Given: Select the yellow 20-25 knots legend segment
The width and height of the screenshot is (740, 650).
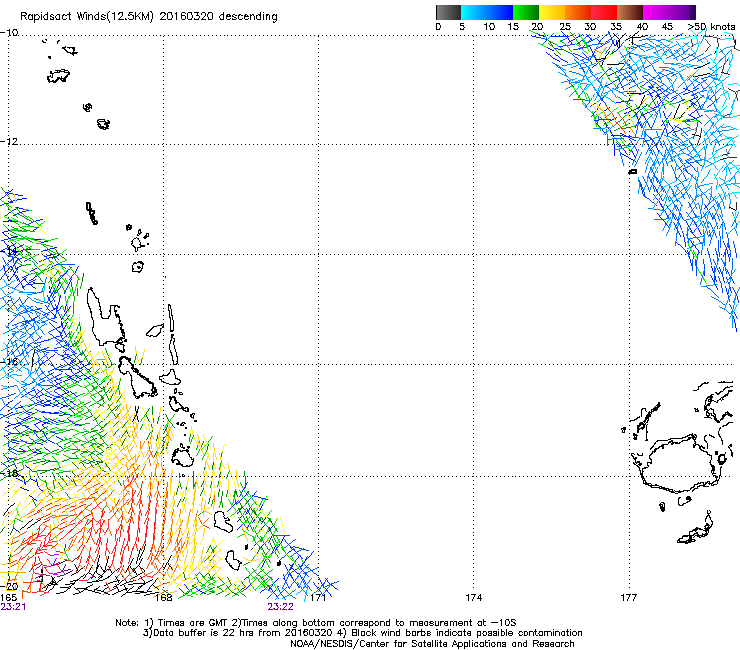Looking at the screenshot, I should [x=552, y=12].
